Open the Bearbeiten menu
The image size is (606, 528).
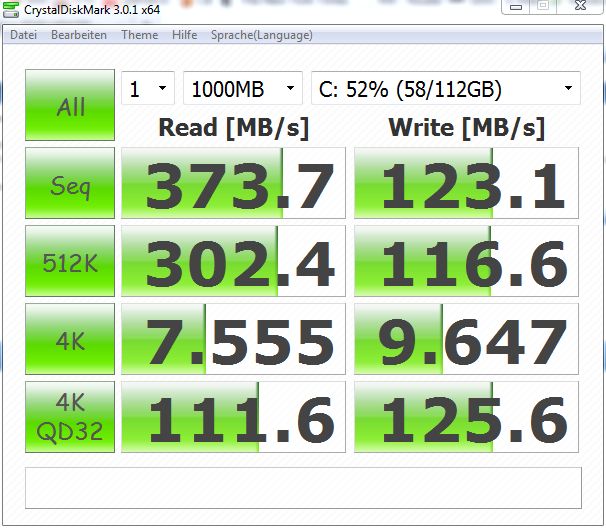[x=79, y=35]
